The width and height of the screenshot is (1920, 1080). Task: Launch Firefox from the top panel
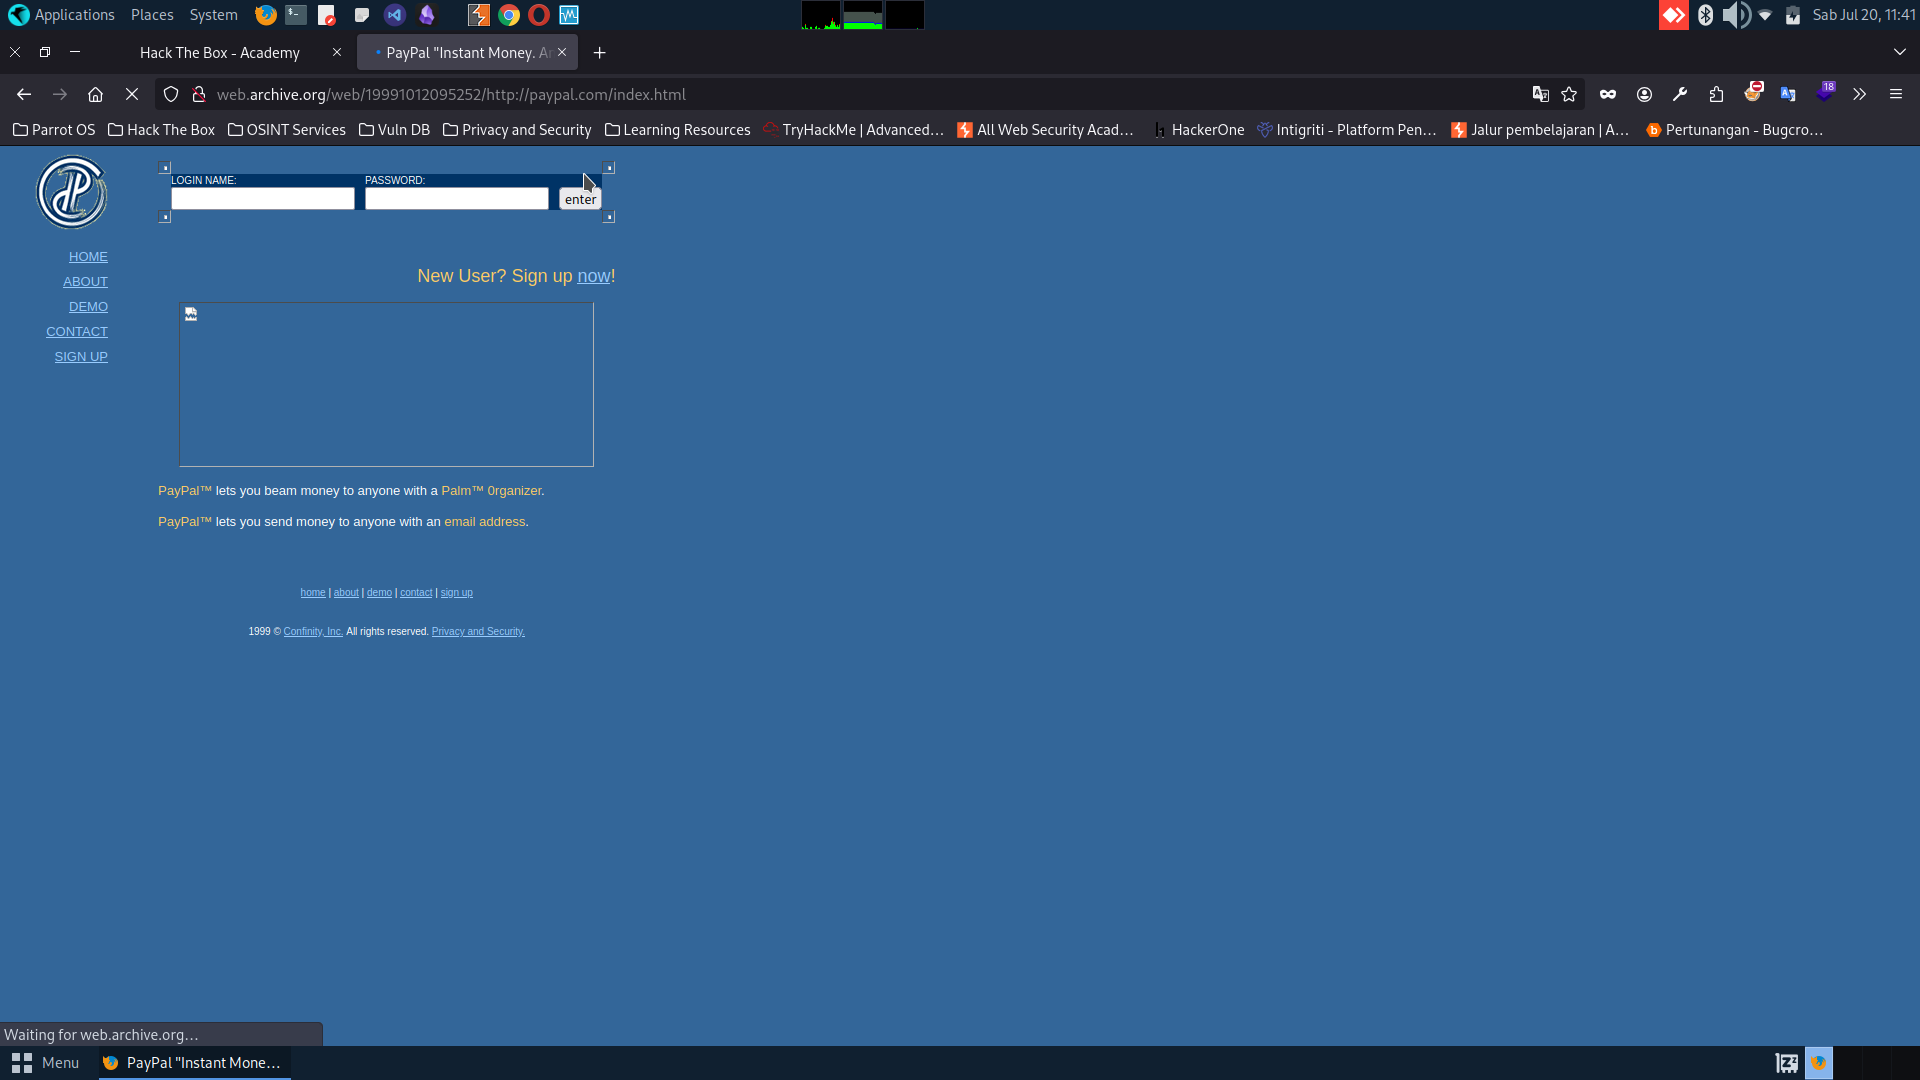coord(265,15)
